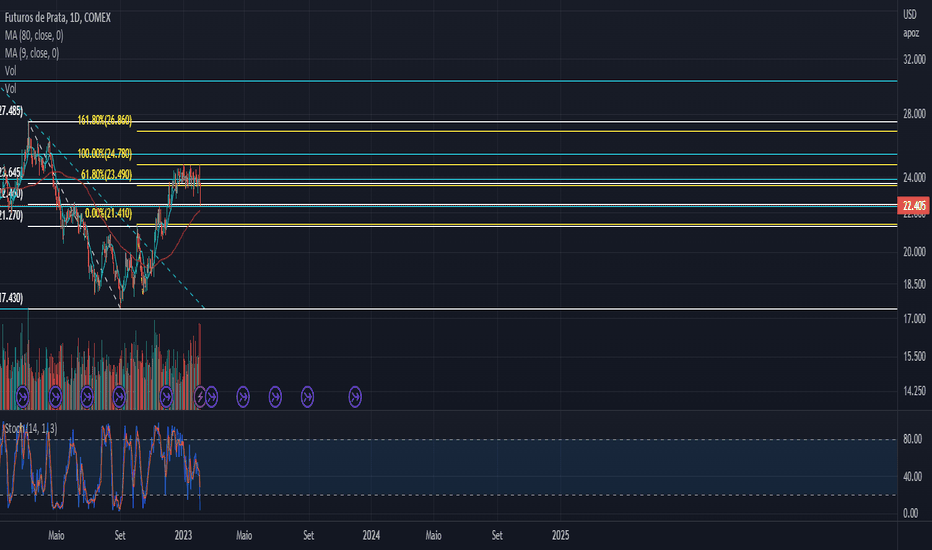Click the 21.270) price level label
932x550 pixels.
11,215
